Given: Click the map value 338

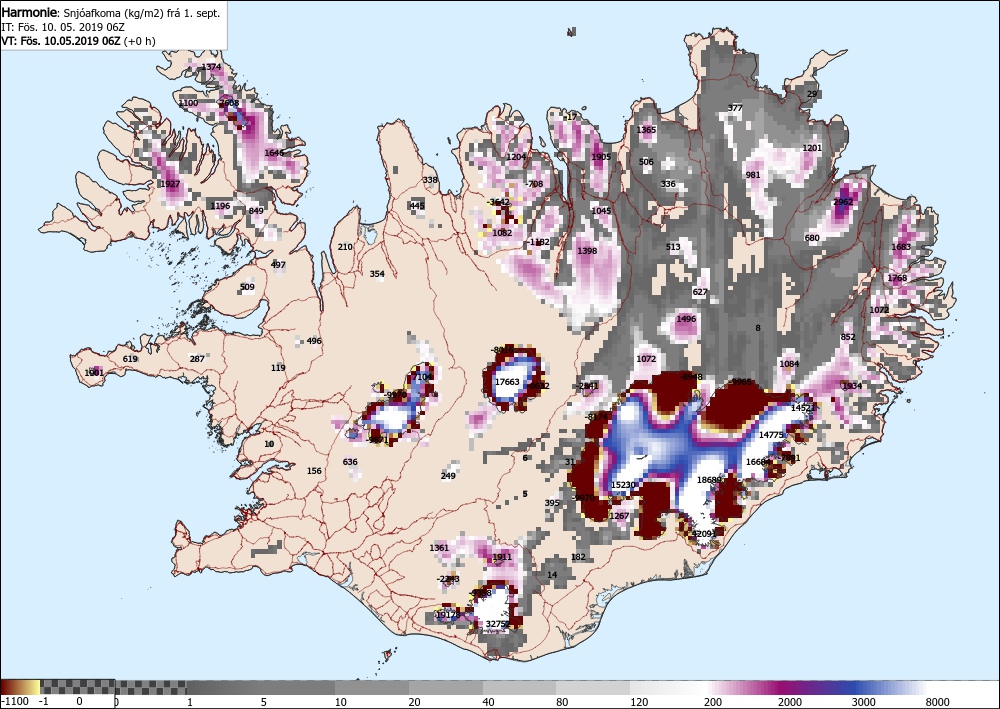Looking at the screenshot, I should (x=430, y=180).
